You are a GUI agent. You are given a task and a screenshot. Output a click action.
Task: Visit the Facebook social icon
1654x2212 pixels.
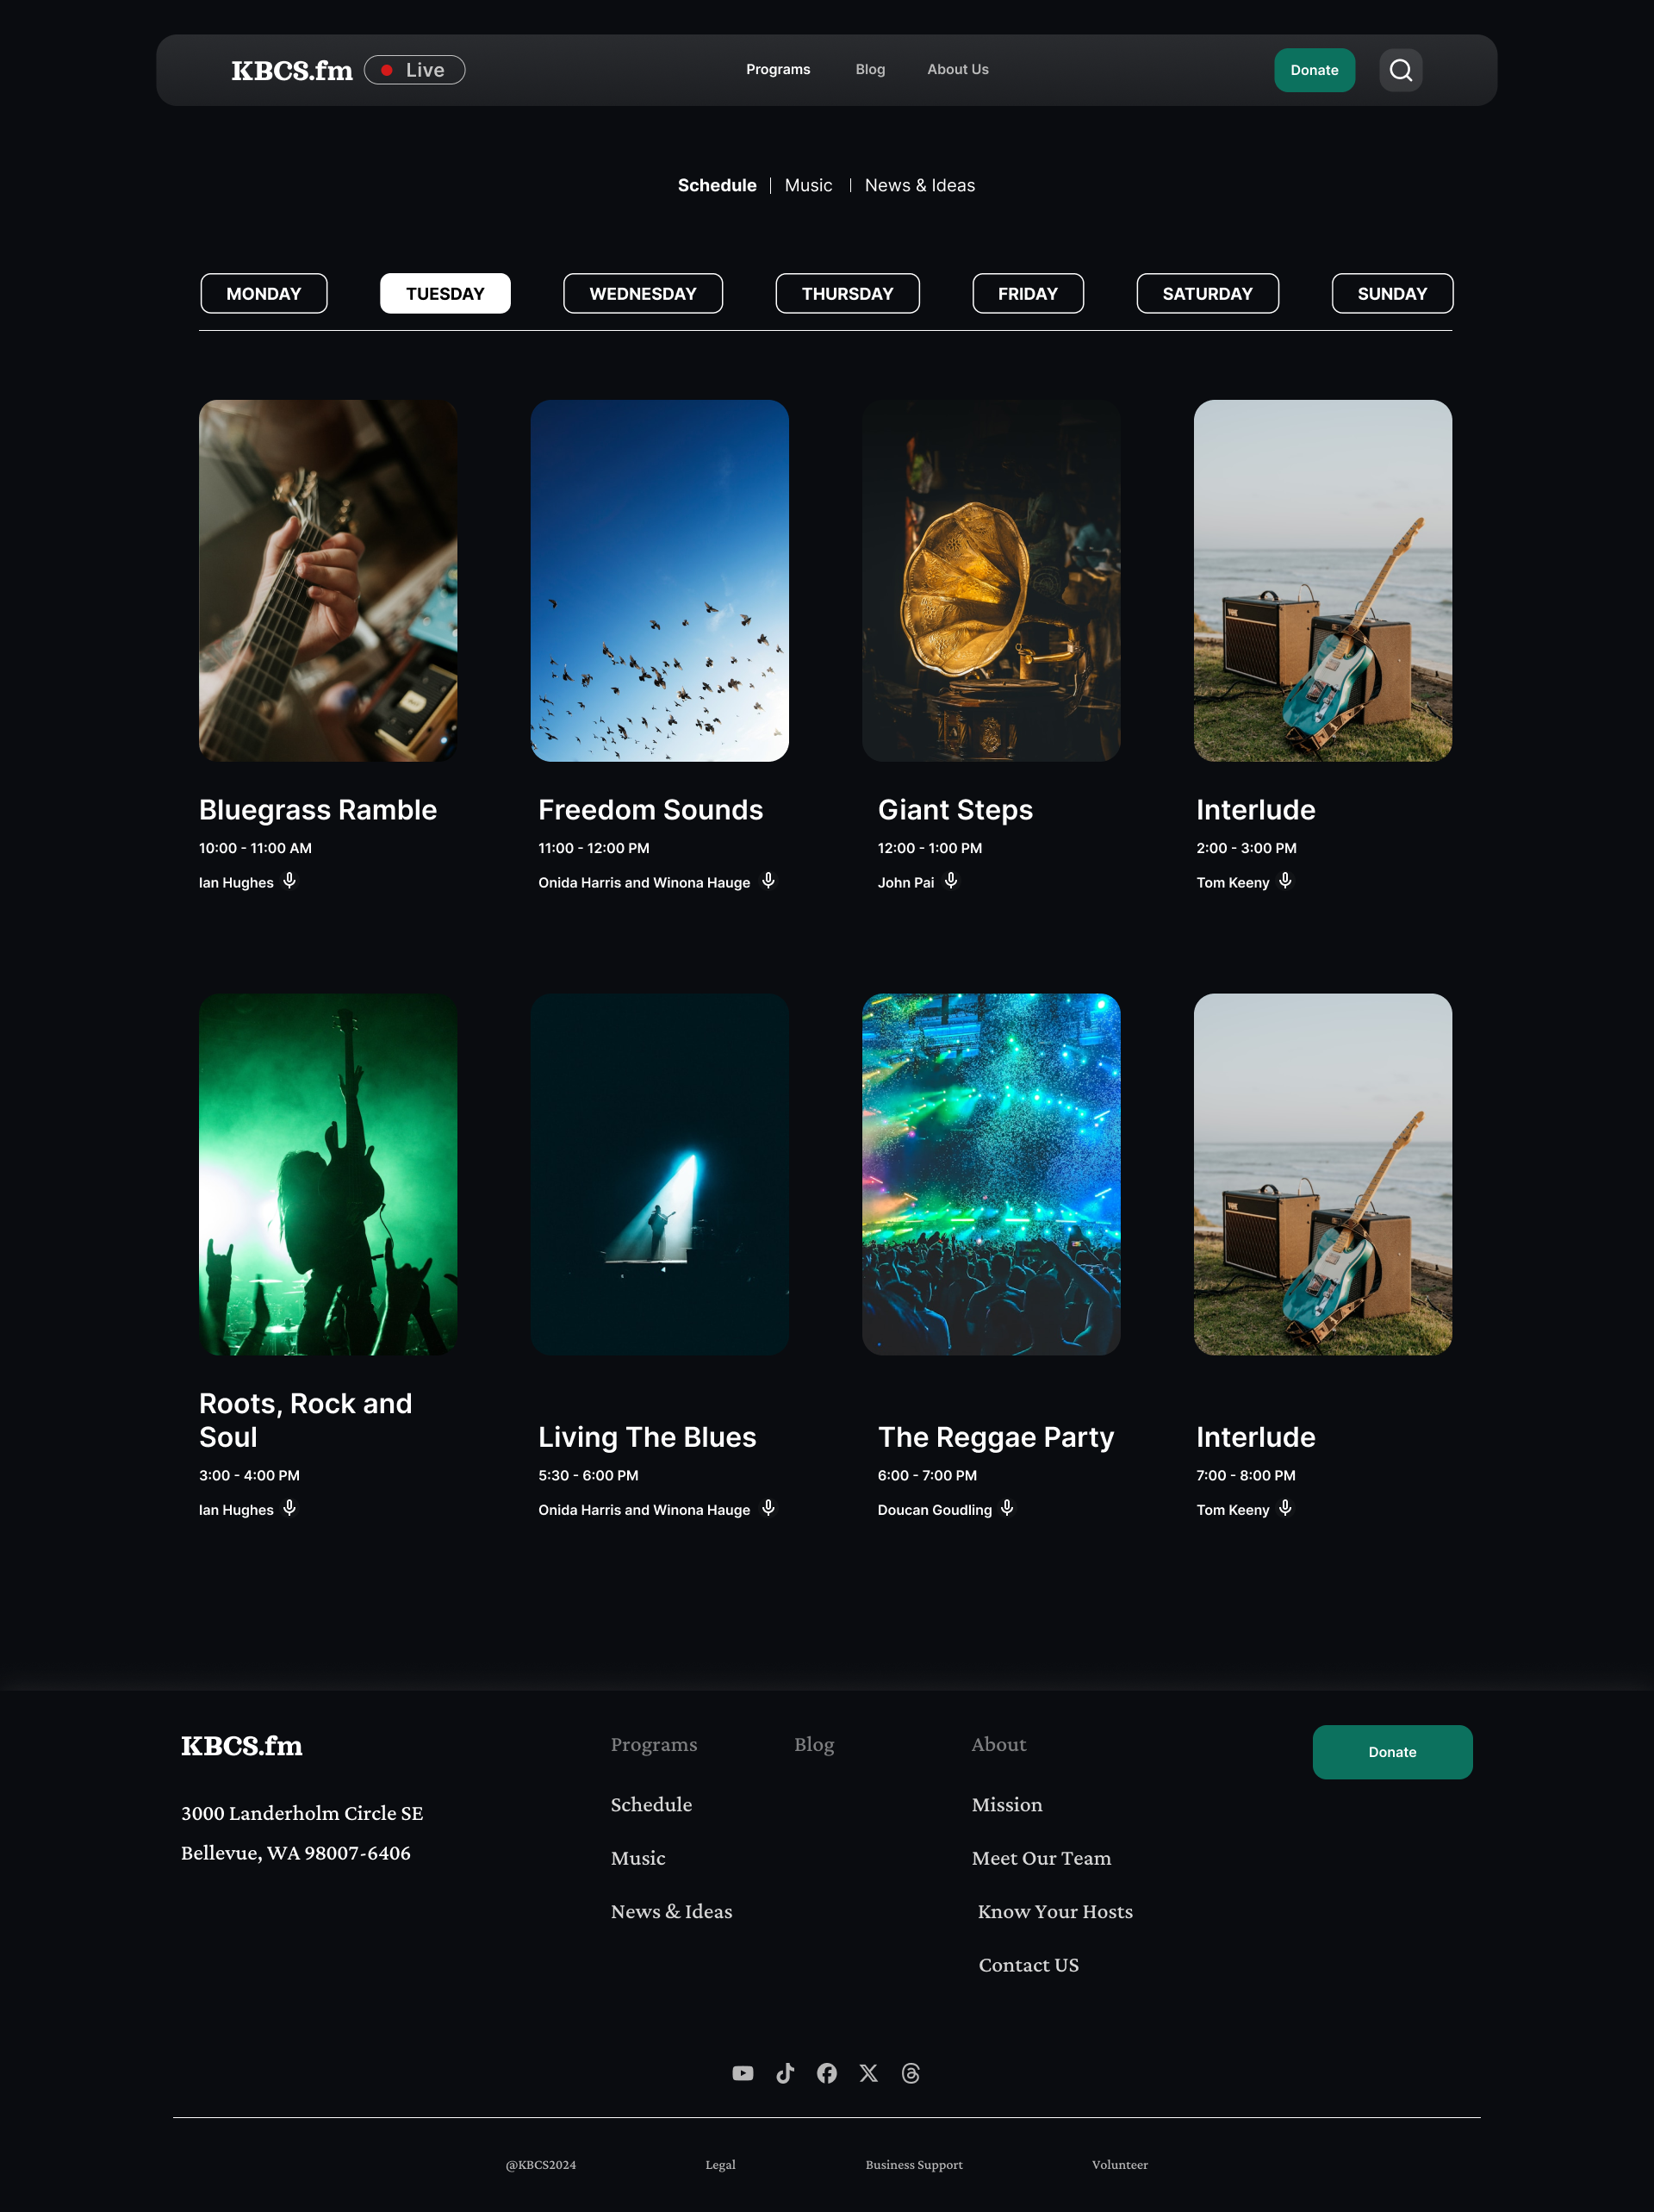826,2073
